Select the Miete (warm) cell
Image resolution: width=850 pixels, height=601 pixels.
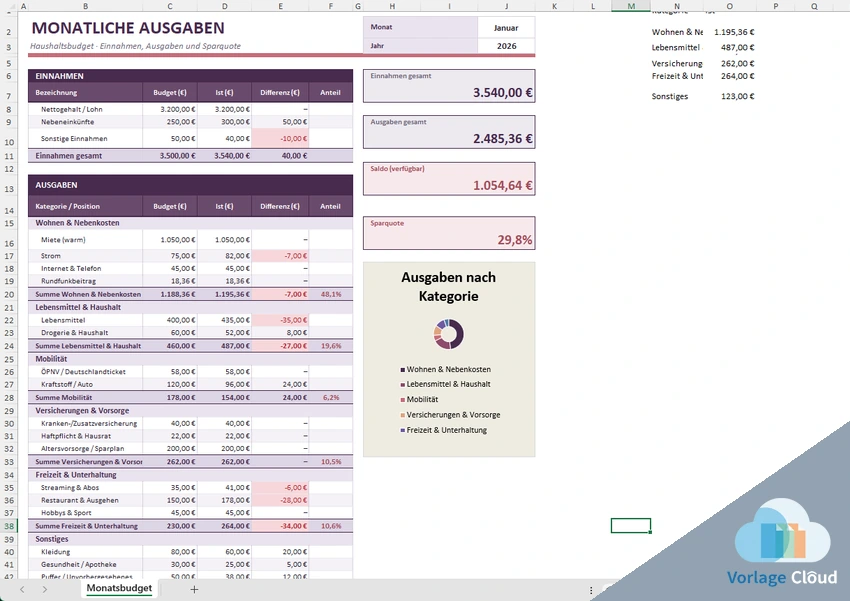[85, 240]
